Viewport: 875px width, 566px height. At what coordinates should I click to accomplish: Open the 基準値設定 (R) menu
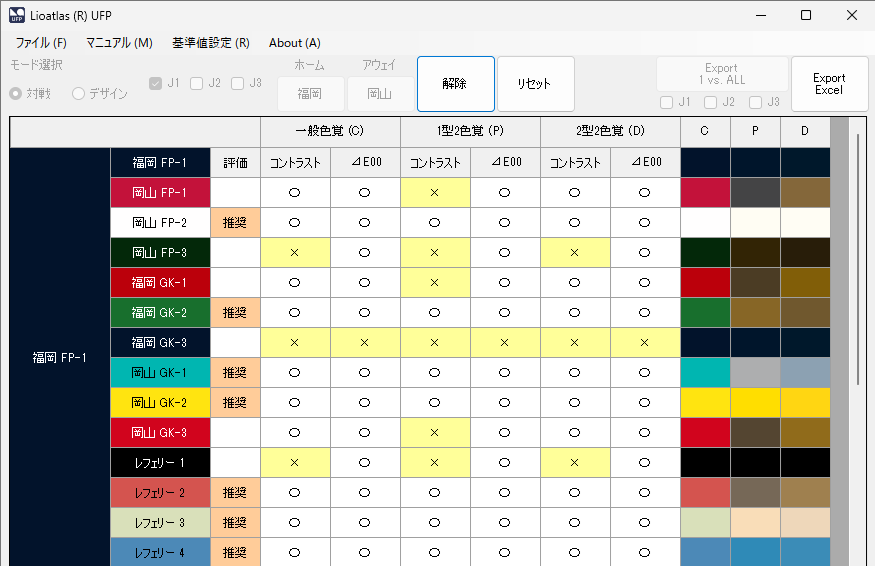point(210,43)
